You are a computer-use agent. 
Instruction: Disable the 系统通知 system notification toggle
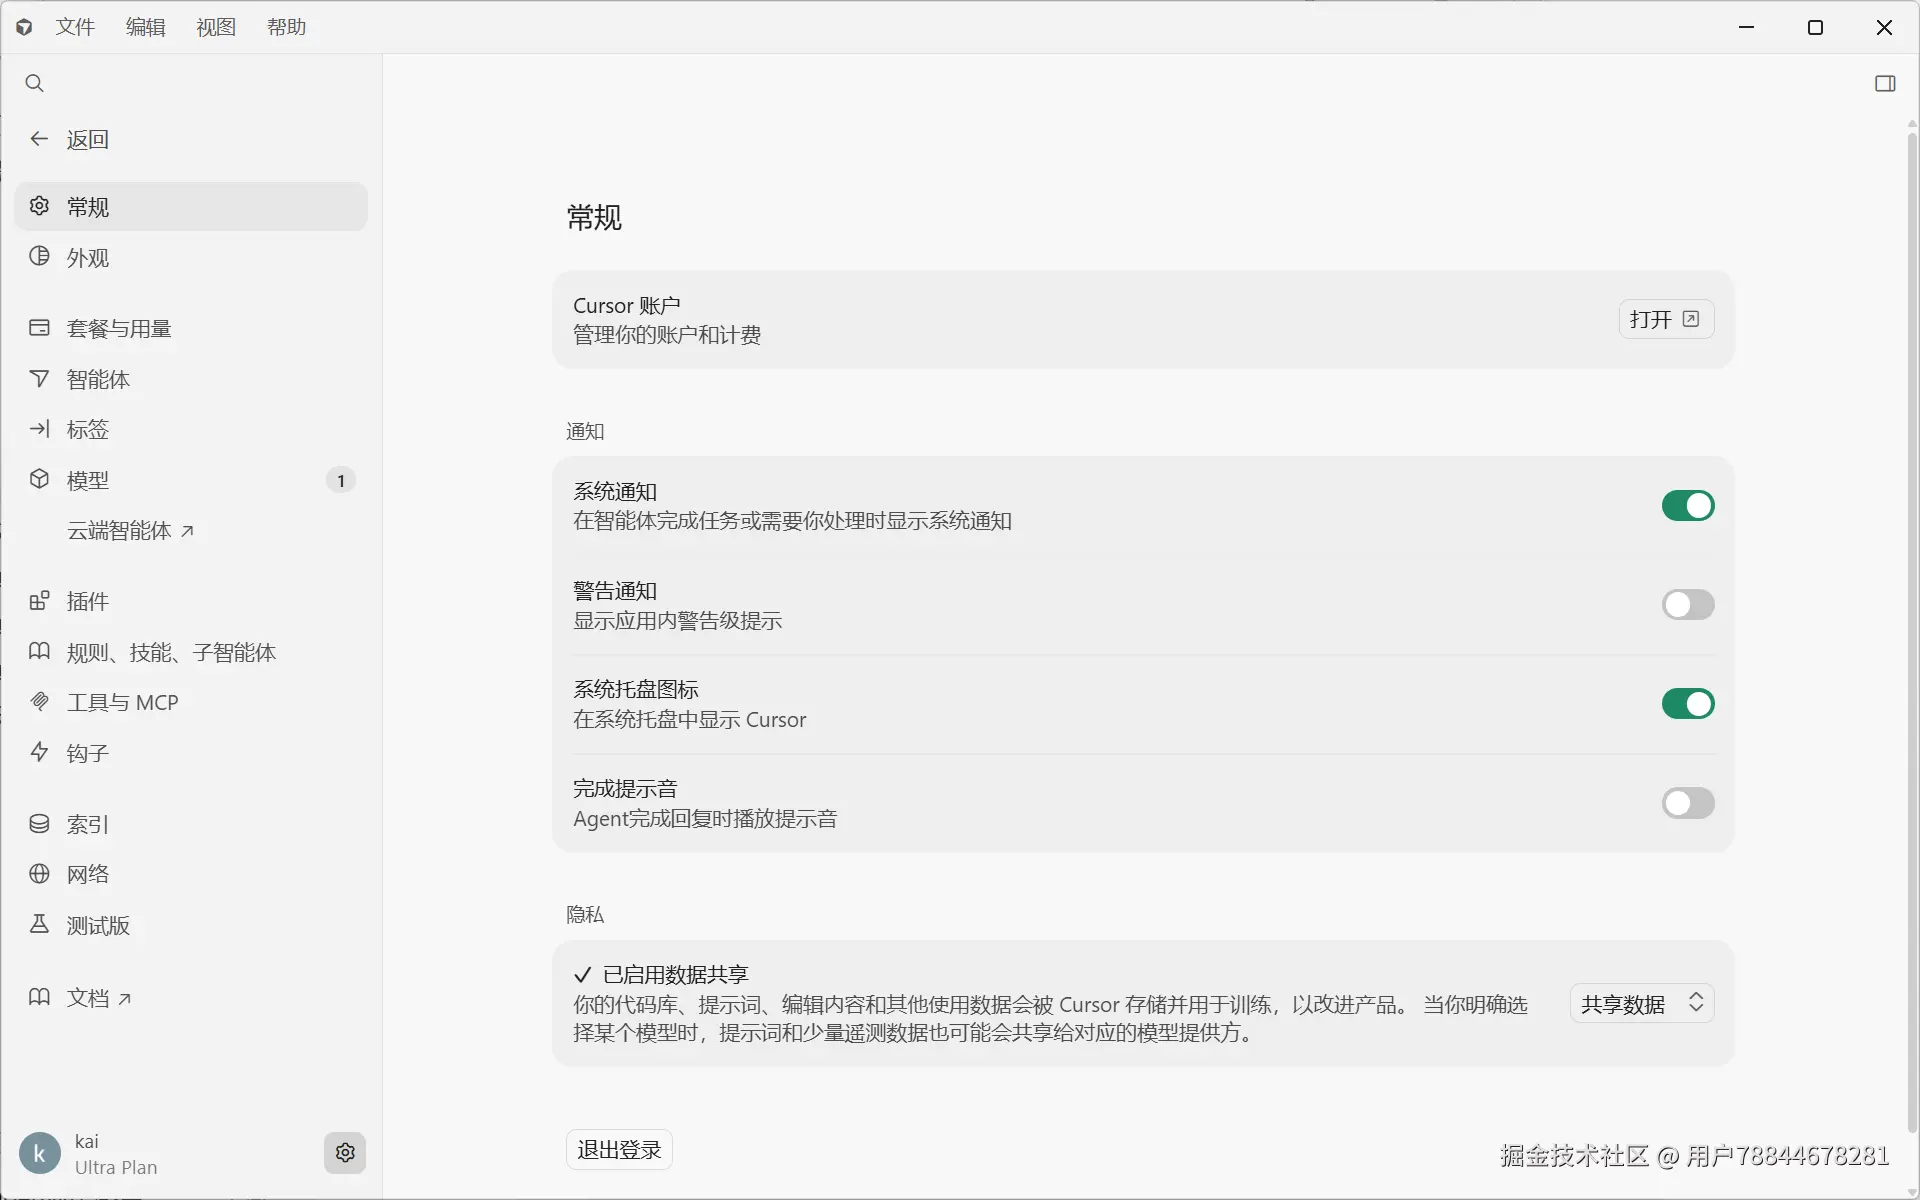tap(1687, 506)
